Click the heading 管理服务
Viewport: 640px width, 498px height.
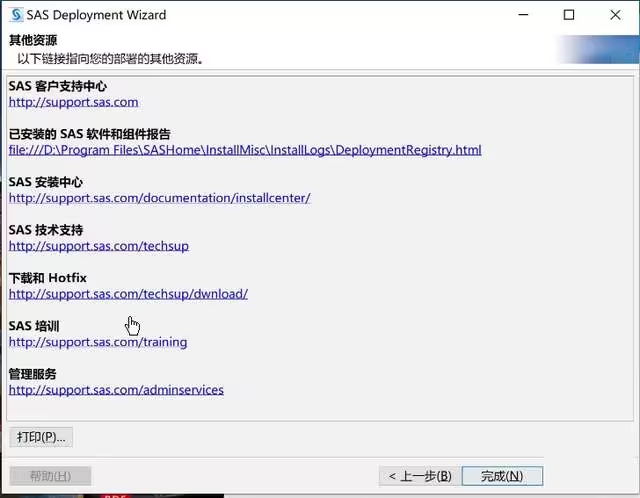pyautogui.click(x=33, y=374)
